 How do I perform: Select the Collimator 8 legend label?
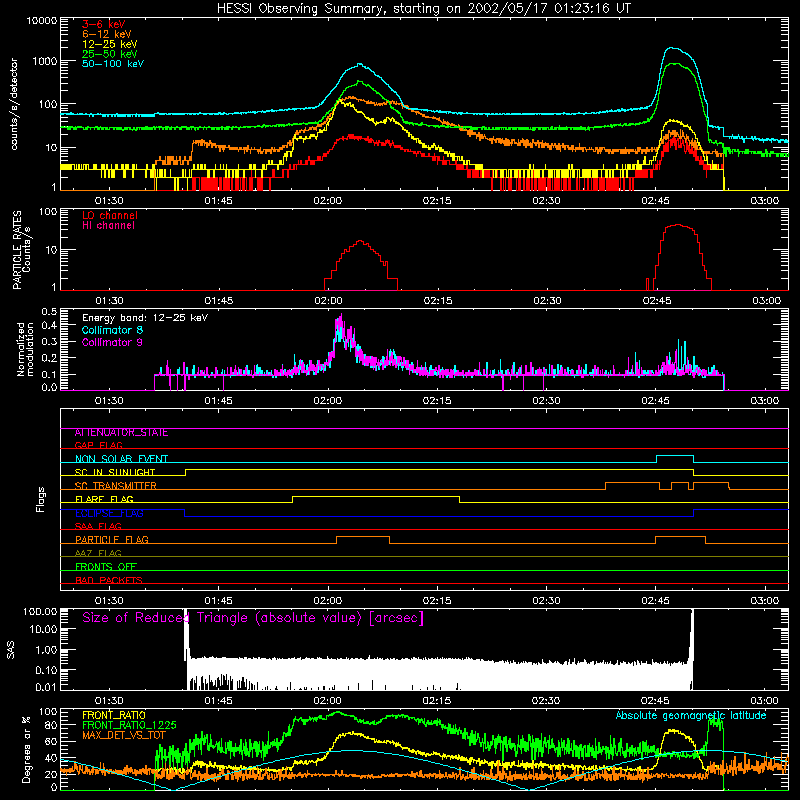(112, 330)
